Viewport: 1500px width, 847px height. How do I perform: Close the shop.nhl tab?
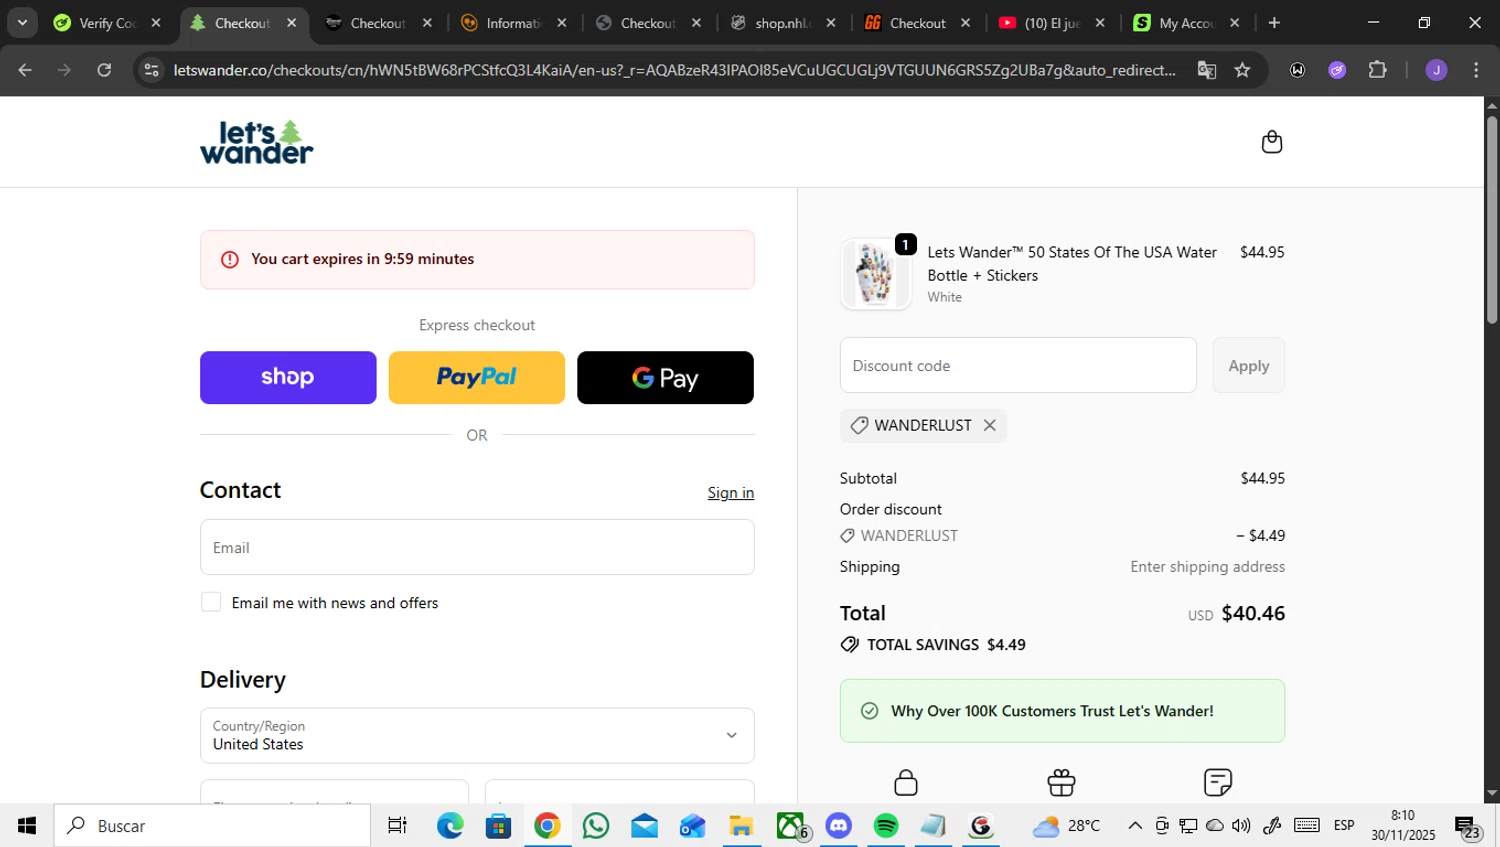[x=831, y=23]
